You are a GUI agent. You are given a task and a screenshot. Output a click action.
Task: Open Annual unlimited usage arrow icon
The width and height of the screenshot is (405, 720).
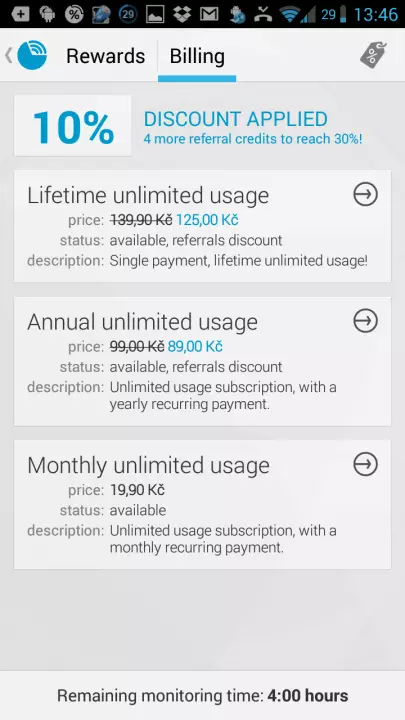pyautogui.click(x=366, y=321)
